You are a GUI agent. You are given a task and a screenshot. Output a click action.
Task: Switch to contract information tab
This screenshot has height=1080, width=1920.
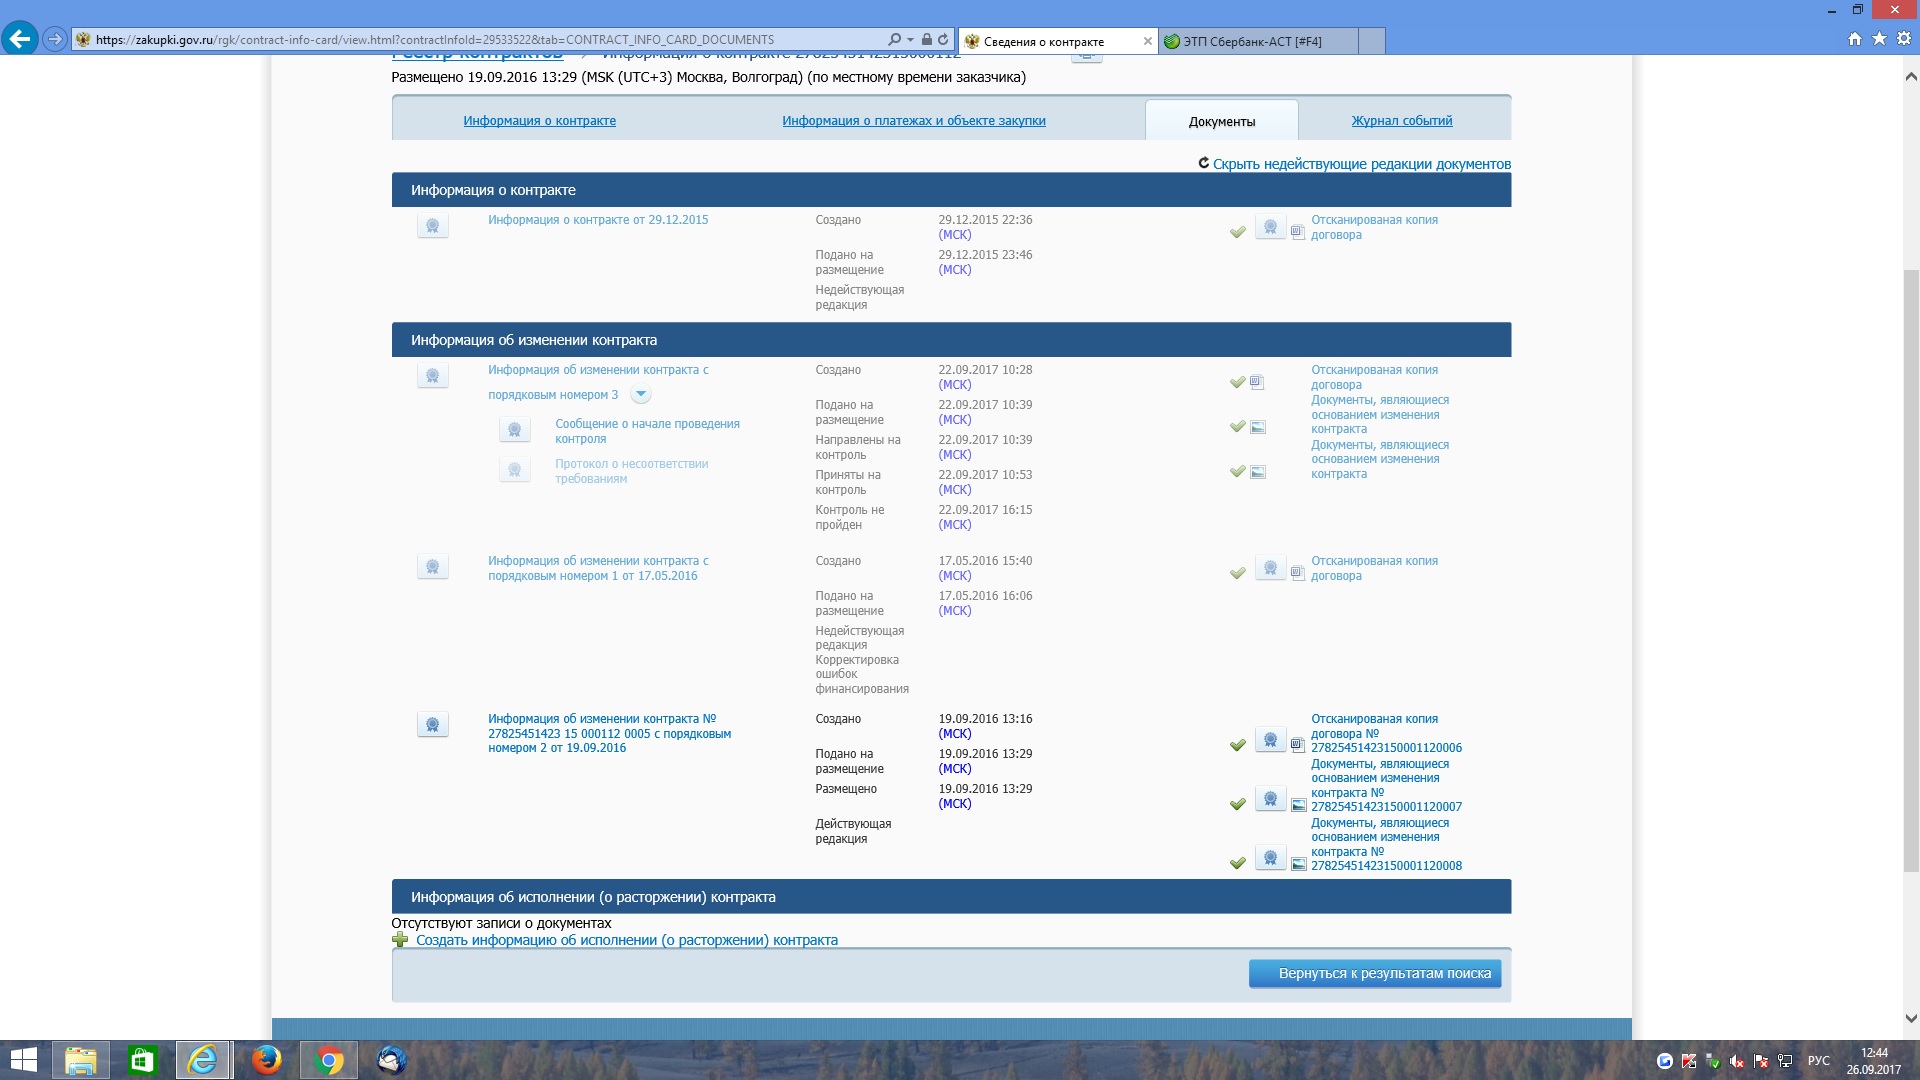point(539,121)
